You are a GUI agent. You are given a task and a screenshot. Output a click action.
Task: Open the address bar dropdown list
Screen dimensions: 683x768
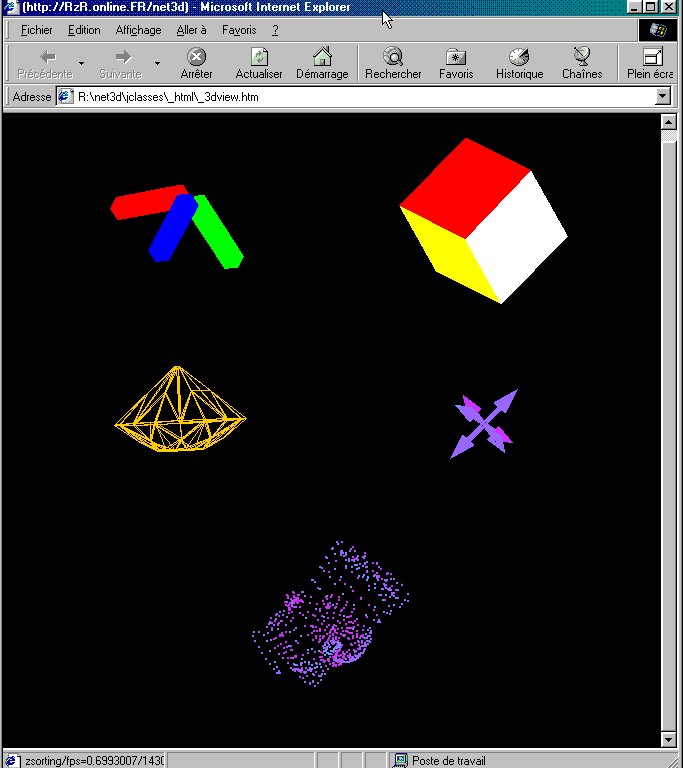(663, 96)
